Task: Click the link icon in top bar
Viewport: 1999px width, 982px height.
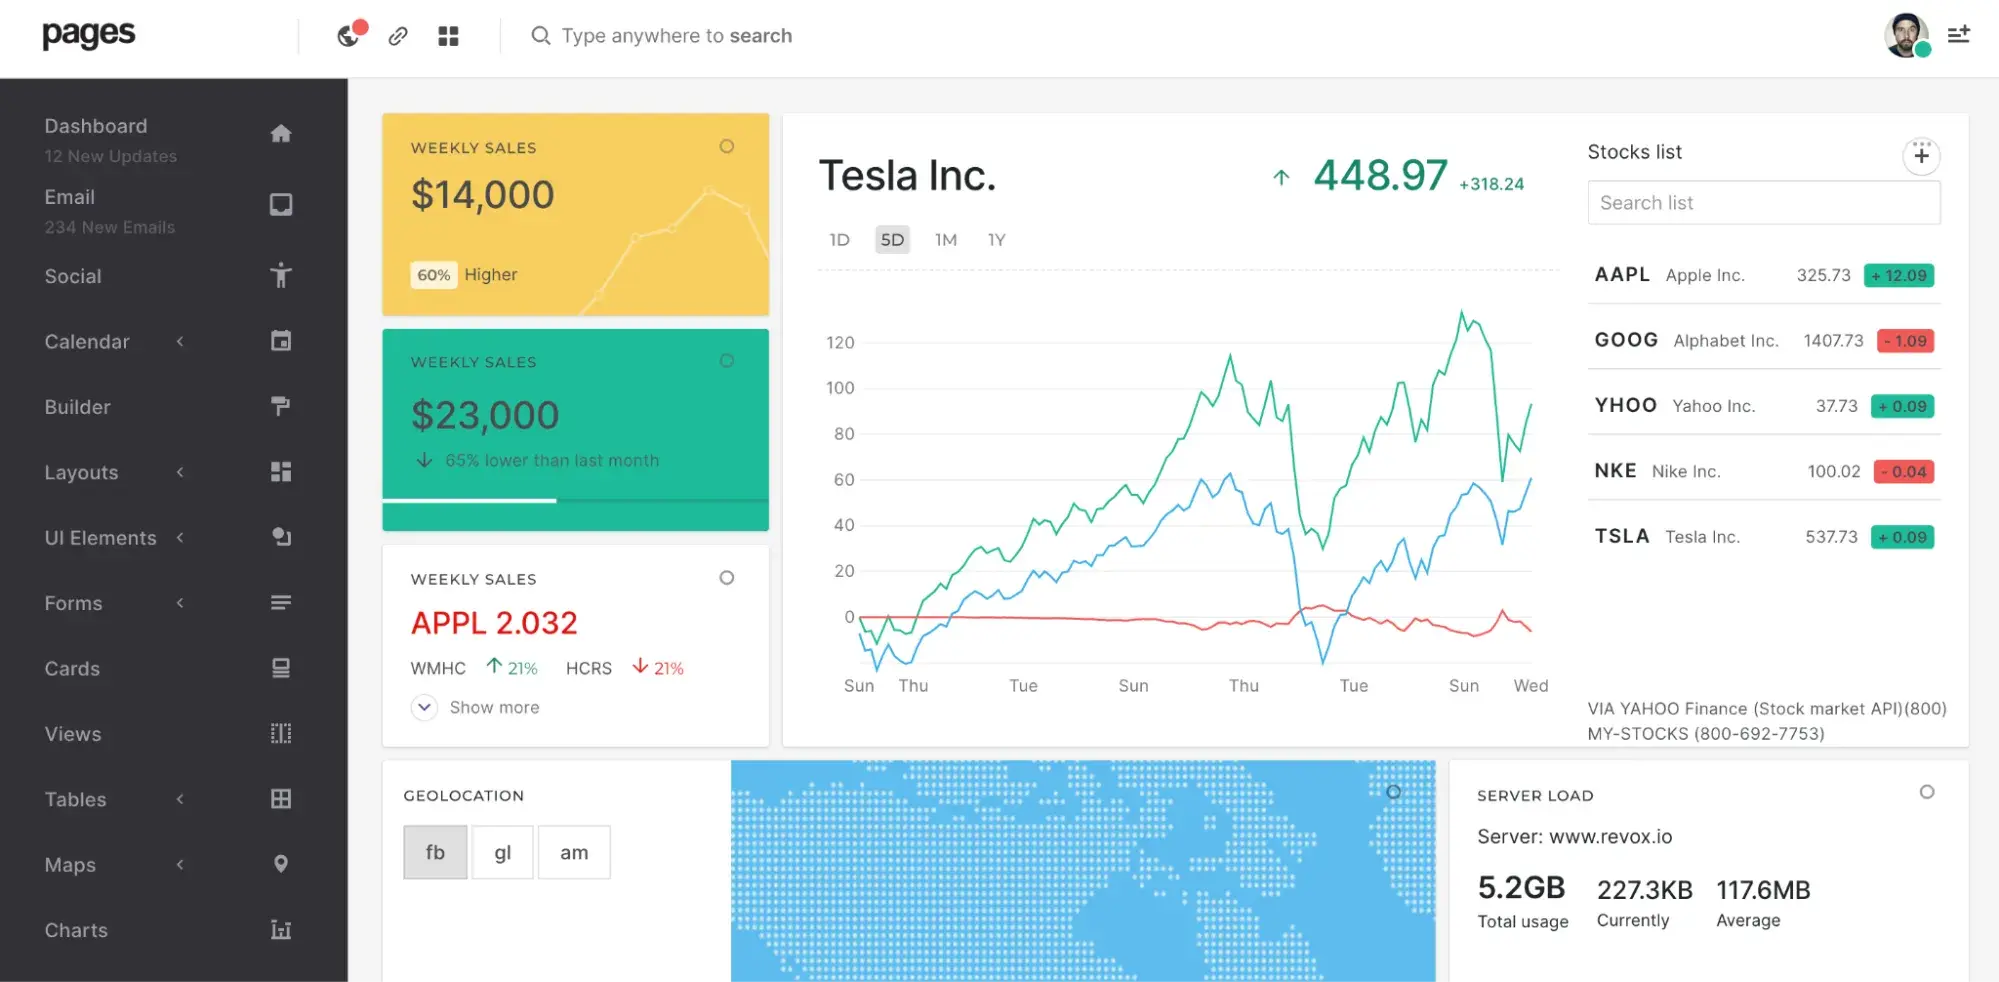Action: (398, 36)
